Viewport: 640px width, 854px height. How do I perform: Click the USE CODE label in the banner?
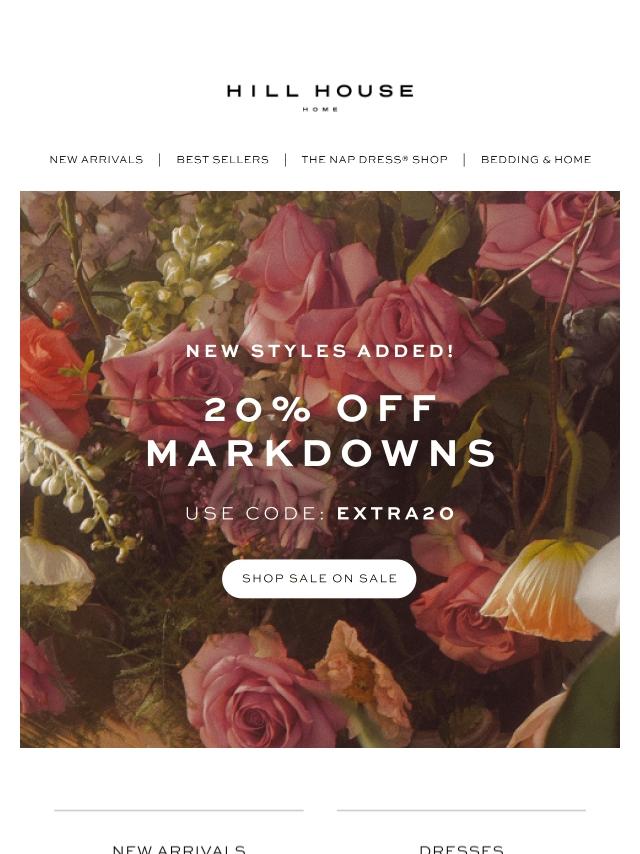(255, 513)
